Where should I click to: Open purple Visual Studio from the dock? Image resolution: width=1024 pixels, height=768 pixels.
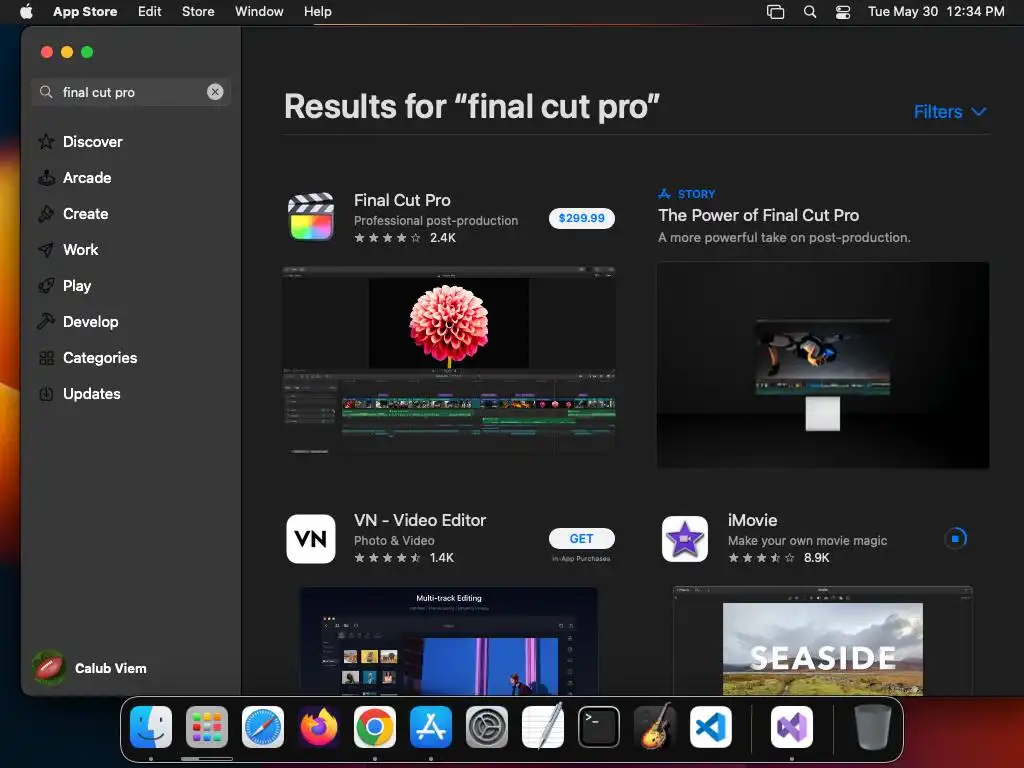point(792,727)
